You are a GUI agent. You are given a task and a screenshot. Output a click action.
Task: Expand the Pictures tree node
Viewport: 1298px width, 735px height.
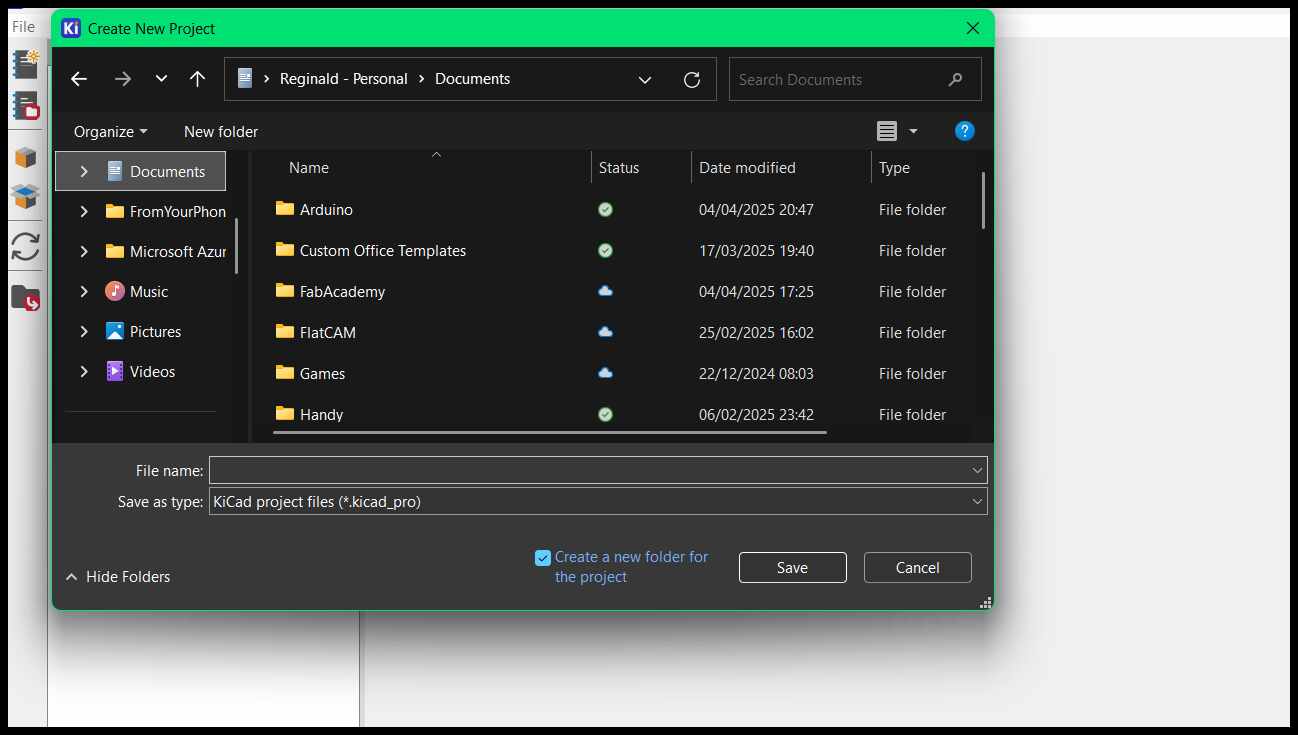[84, 332]
